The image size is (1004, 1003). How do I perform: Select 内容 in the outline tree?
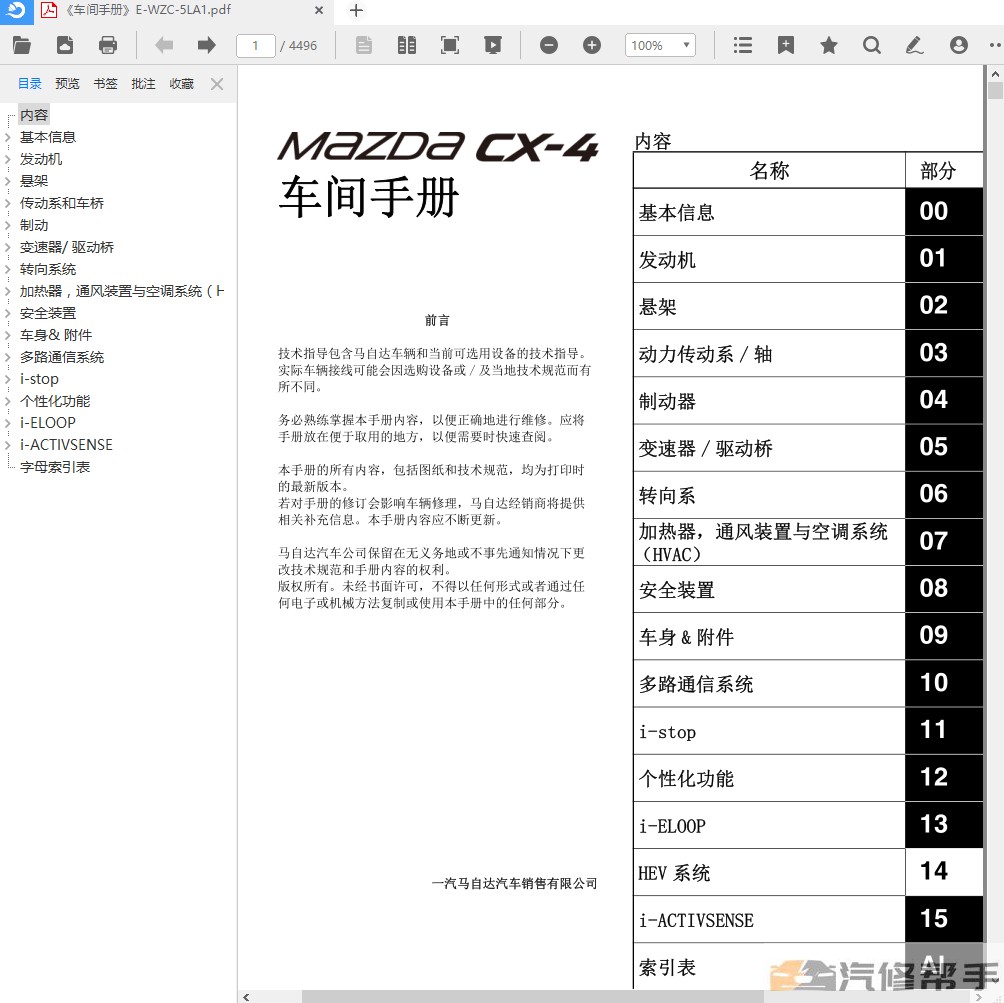34,115
